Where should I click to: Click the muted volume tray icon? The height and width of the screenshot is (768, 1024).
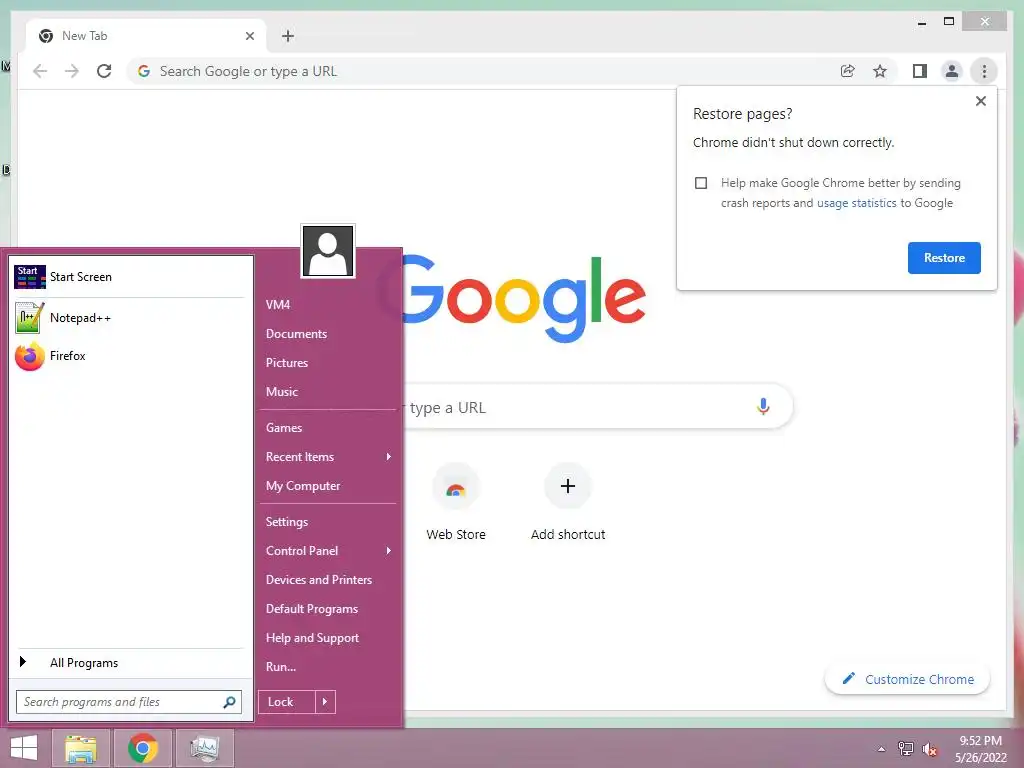[x=929, y=749]
